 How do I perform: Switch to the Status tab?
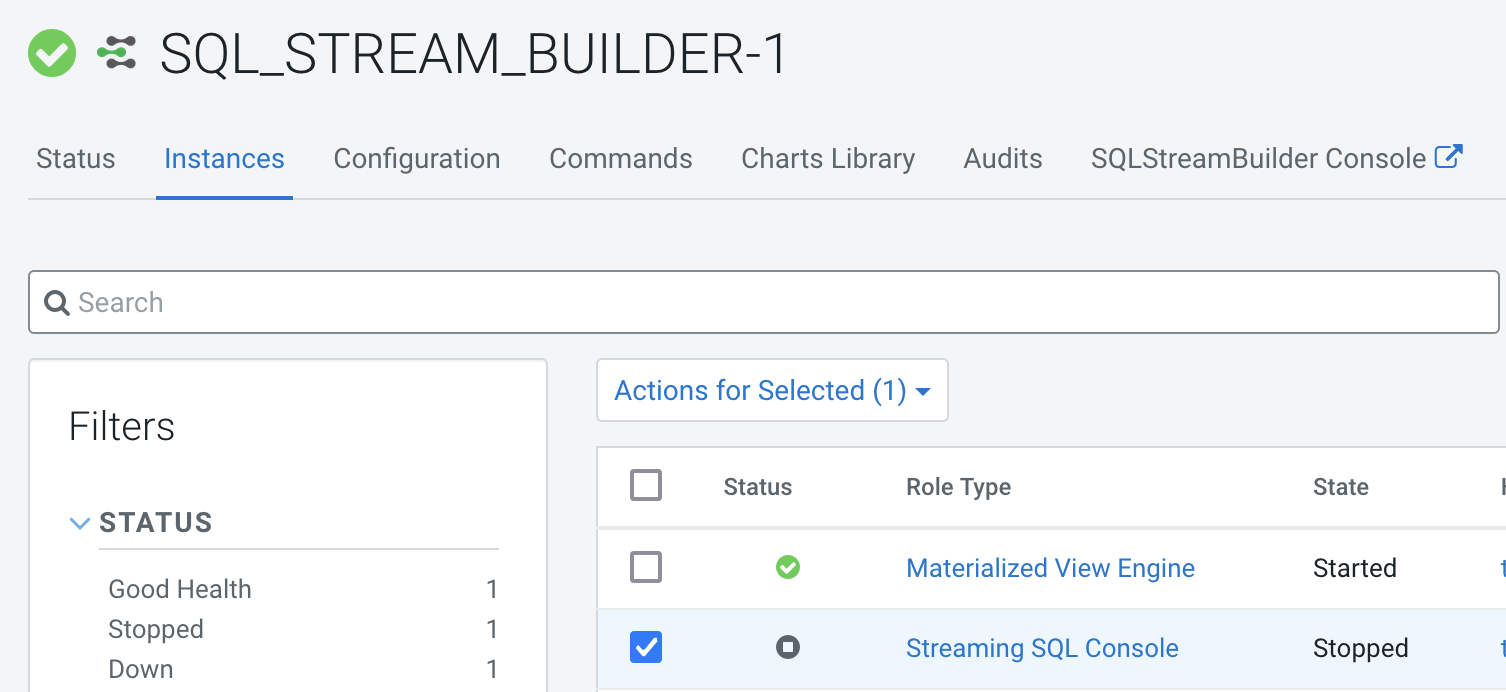(x=76, y=159)
